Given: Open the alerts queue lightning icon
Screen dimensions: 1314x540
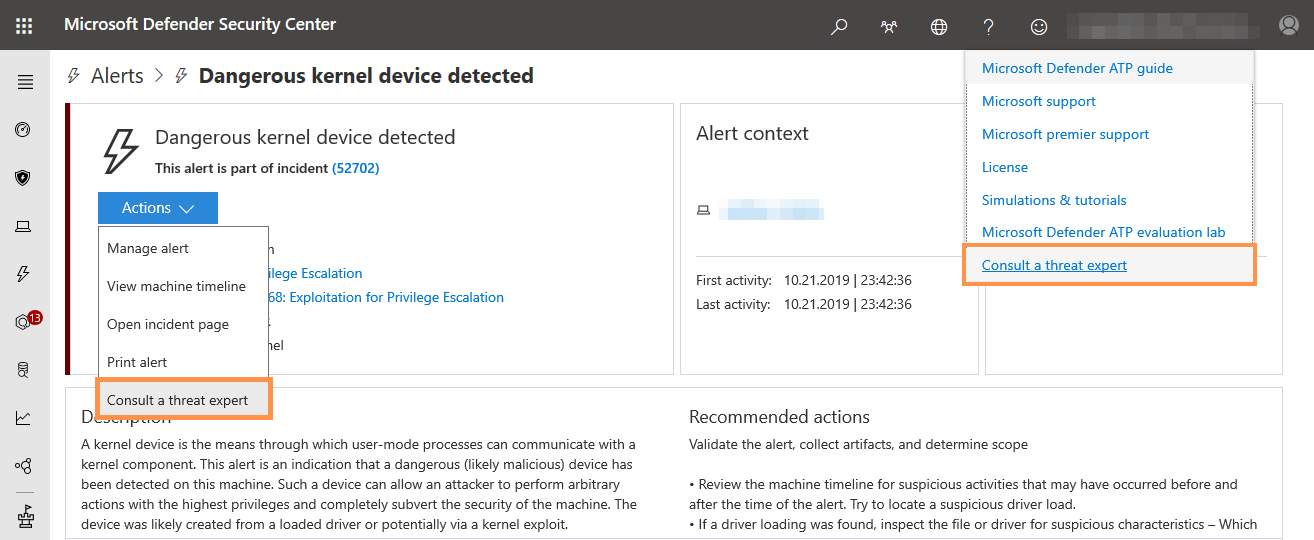Looking at the screenshot, I should [x=24, y=274].
